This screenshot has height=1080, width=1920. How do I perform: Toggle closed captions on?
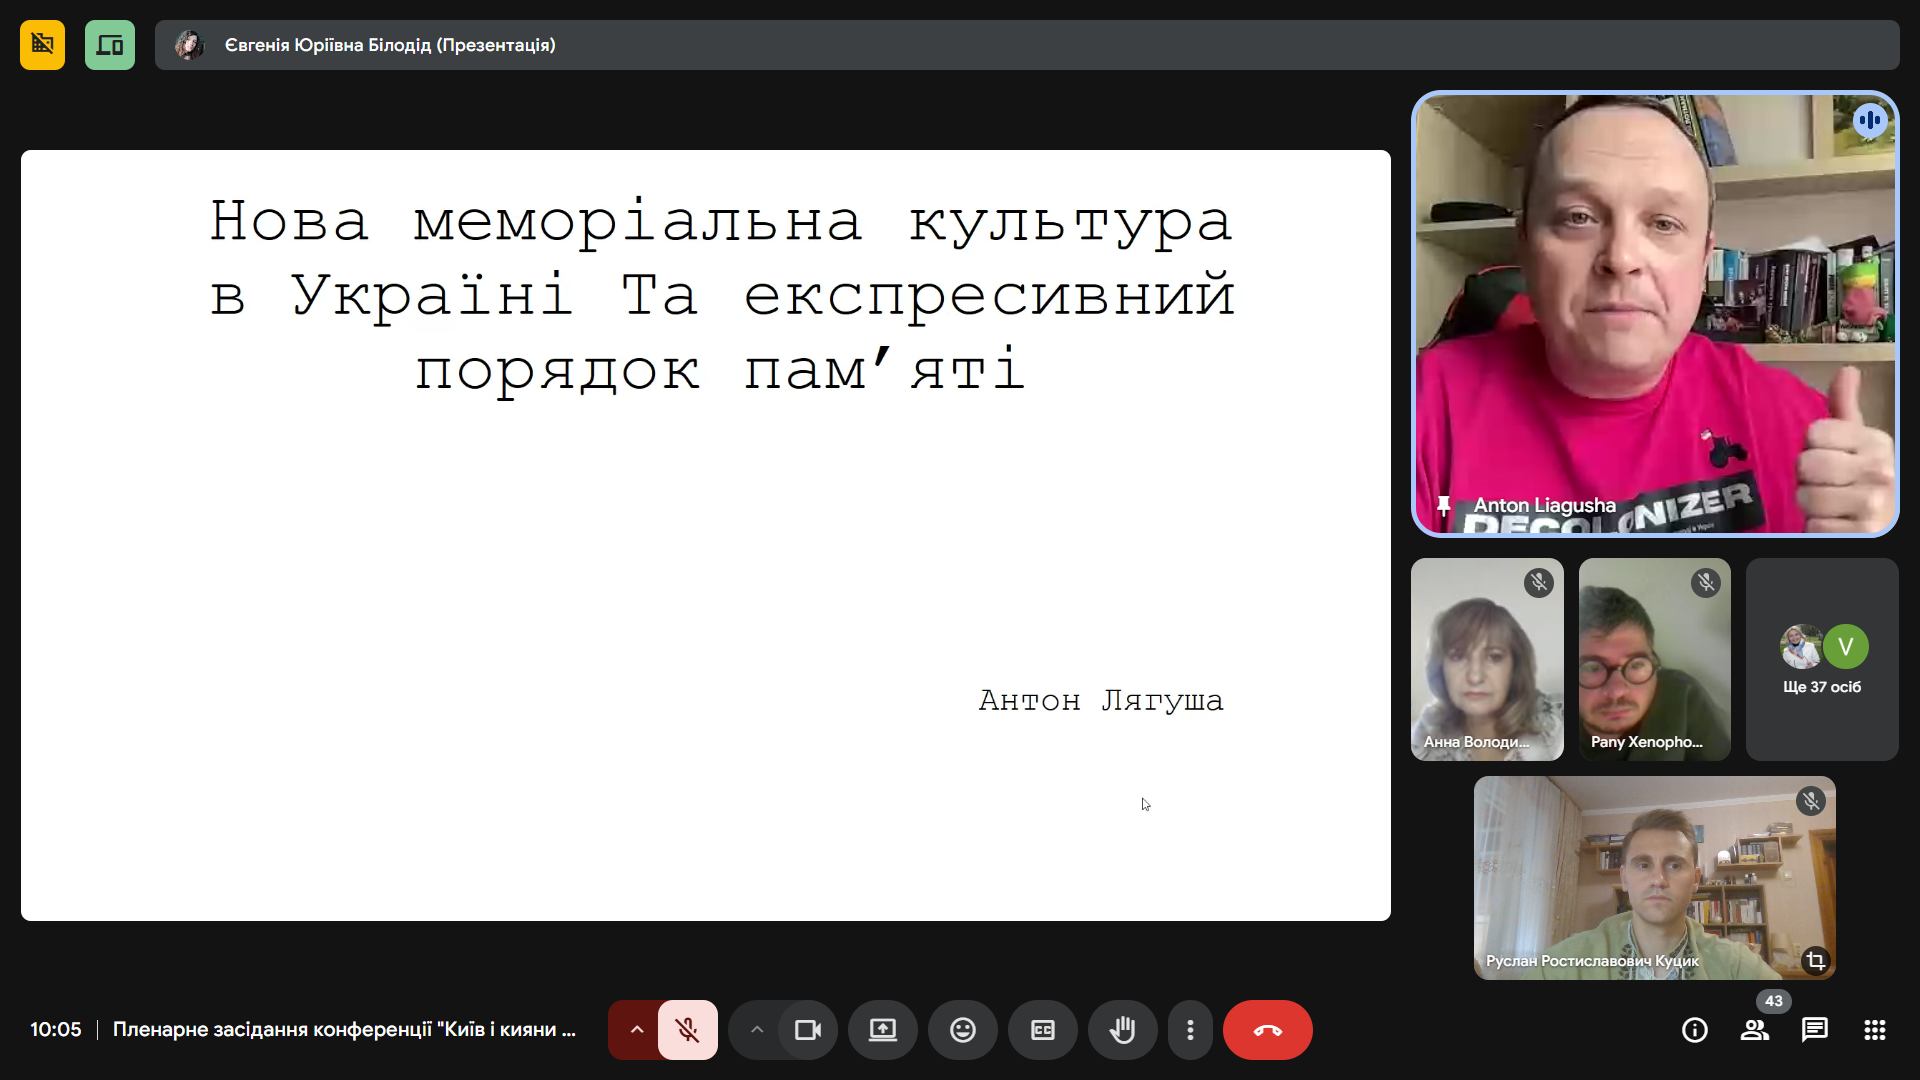tap(1042, 1030)
